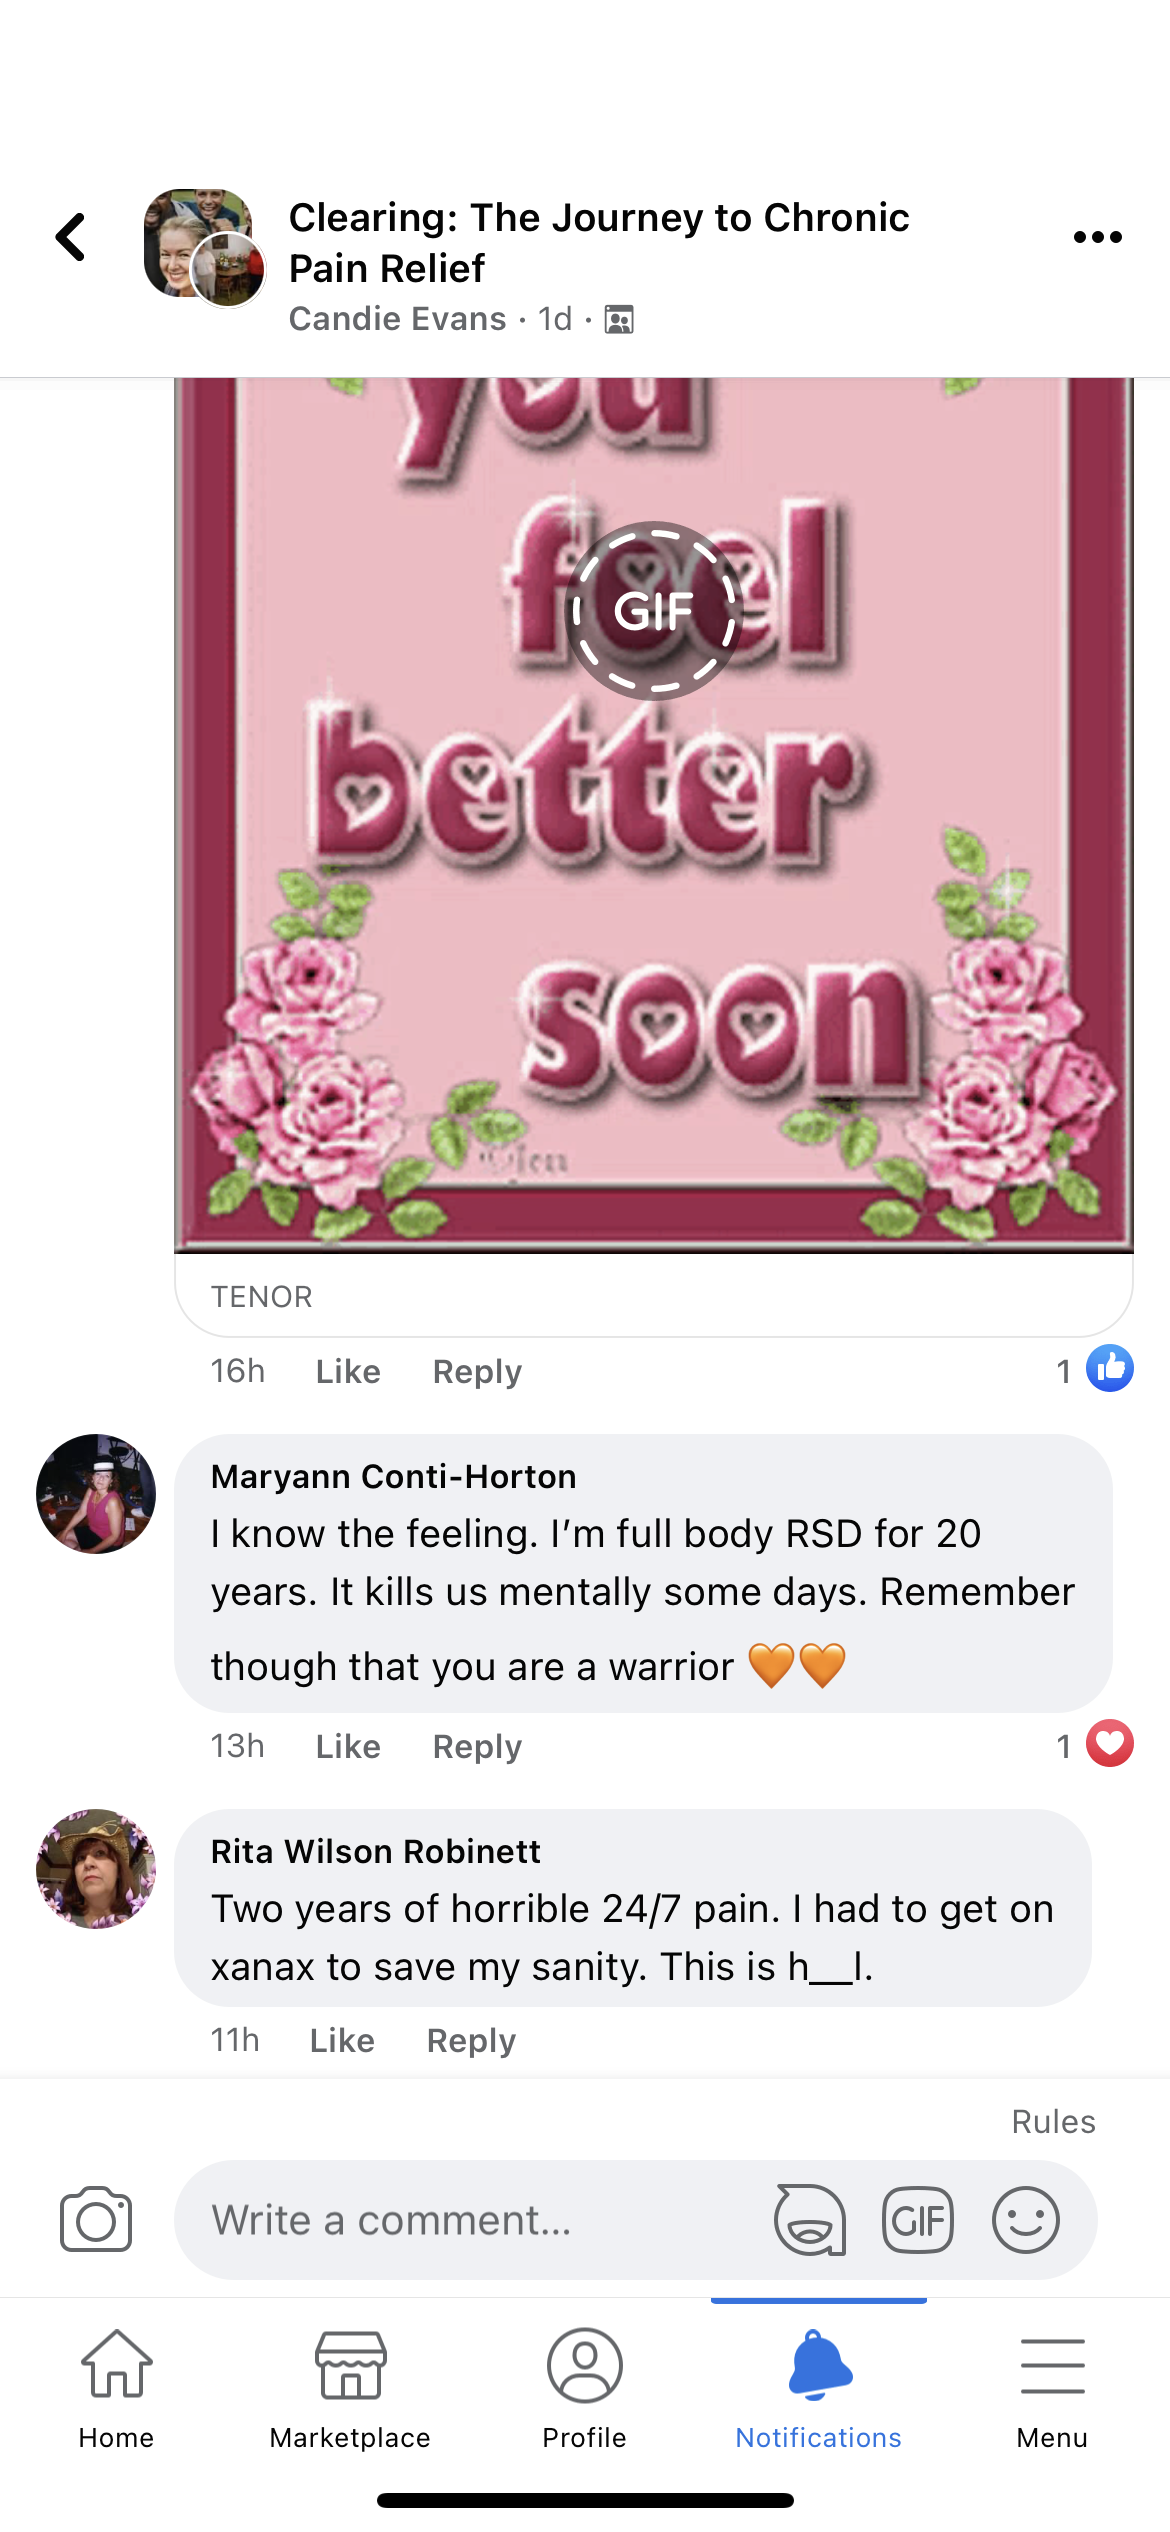The width and height of the screenshot is (1170, 2532).
Task: Focus the Write a comment field
Action: (470, 2219)
